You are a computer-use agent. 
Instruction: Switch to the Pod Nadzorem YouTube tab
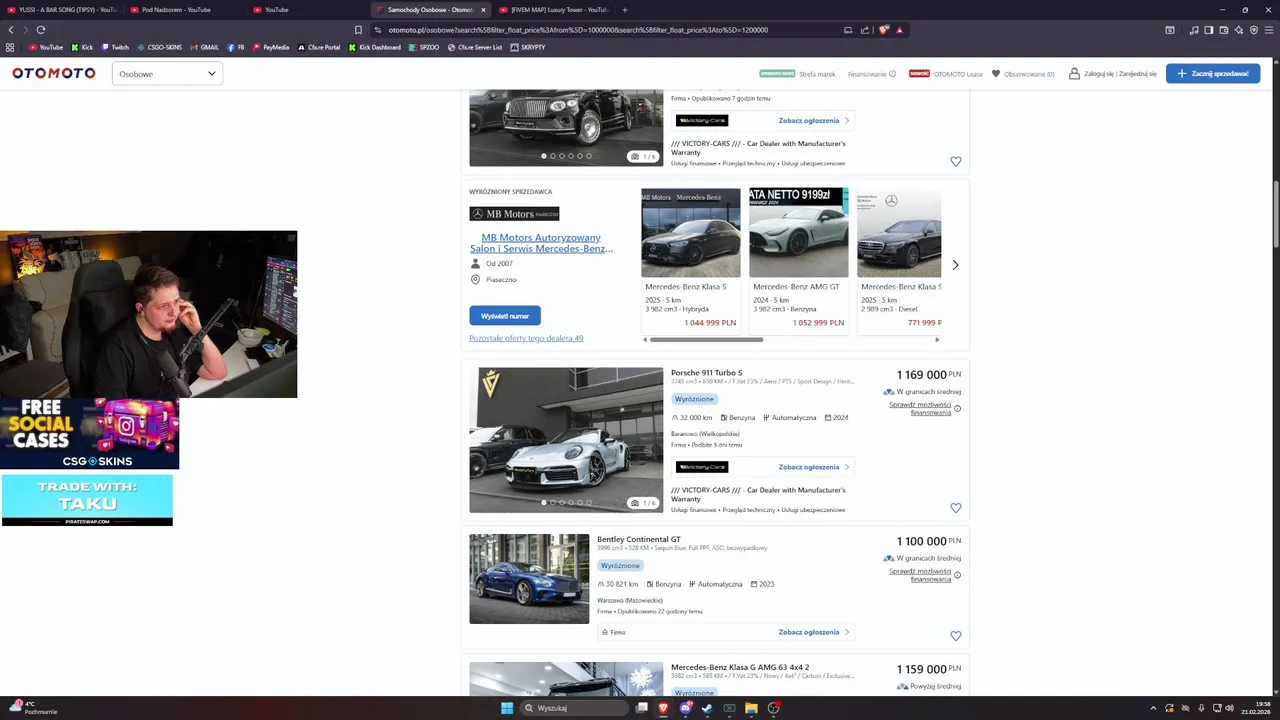[183, 10]
